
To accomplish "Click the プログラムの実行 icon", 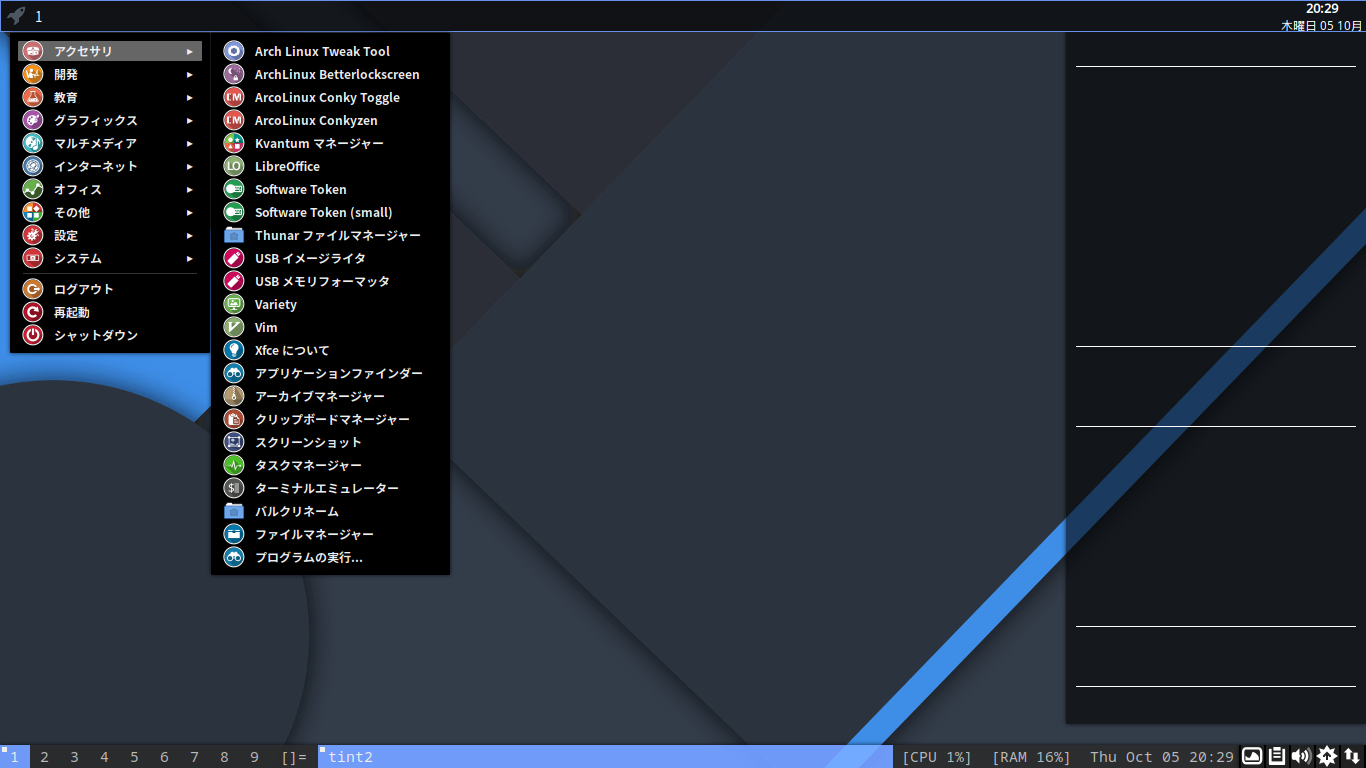I will (234, 557).
